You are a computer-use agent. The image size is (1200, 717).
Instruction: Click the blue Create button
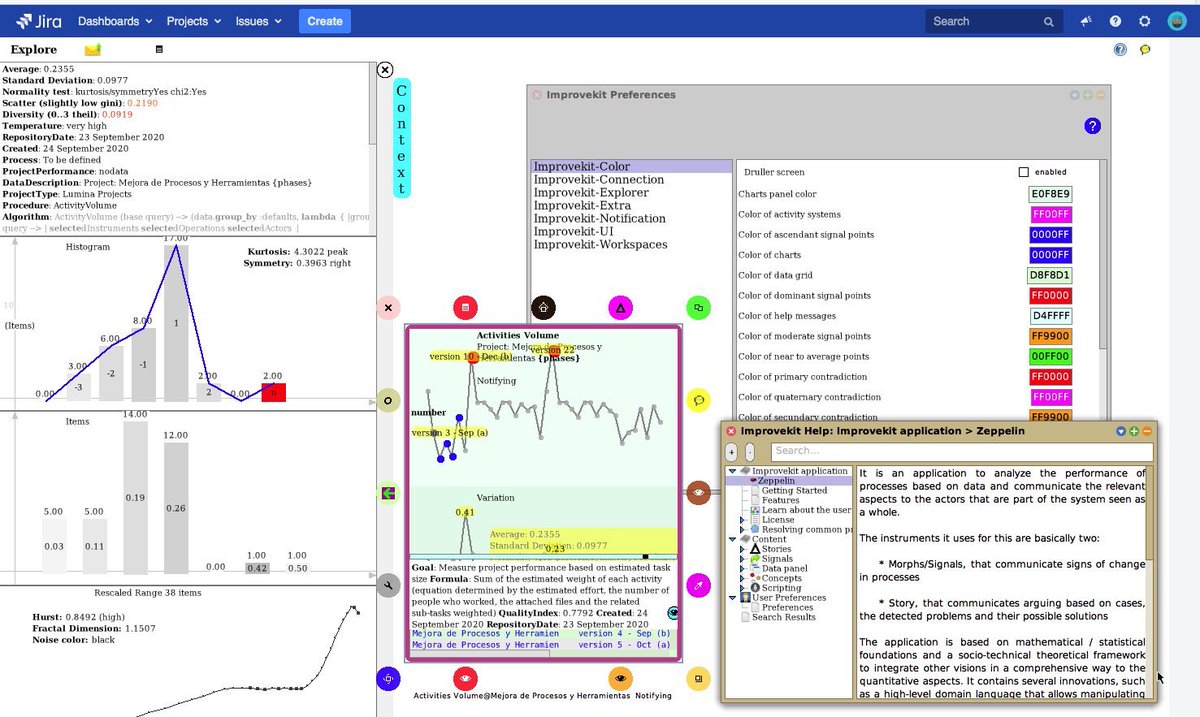tap(324, 20)
